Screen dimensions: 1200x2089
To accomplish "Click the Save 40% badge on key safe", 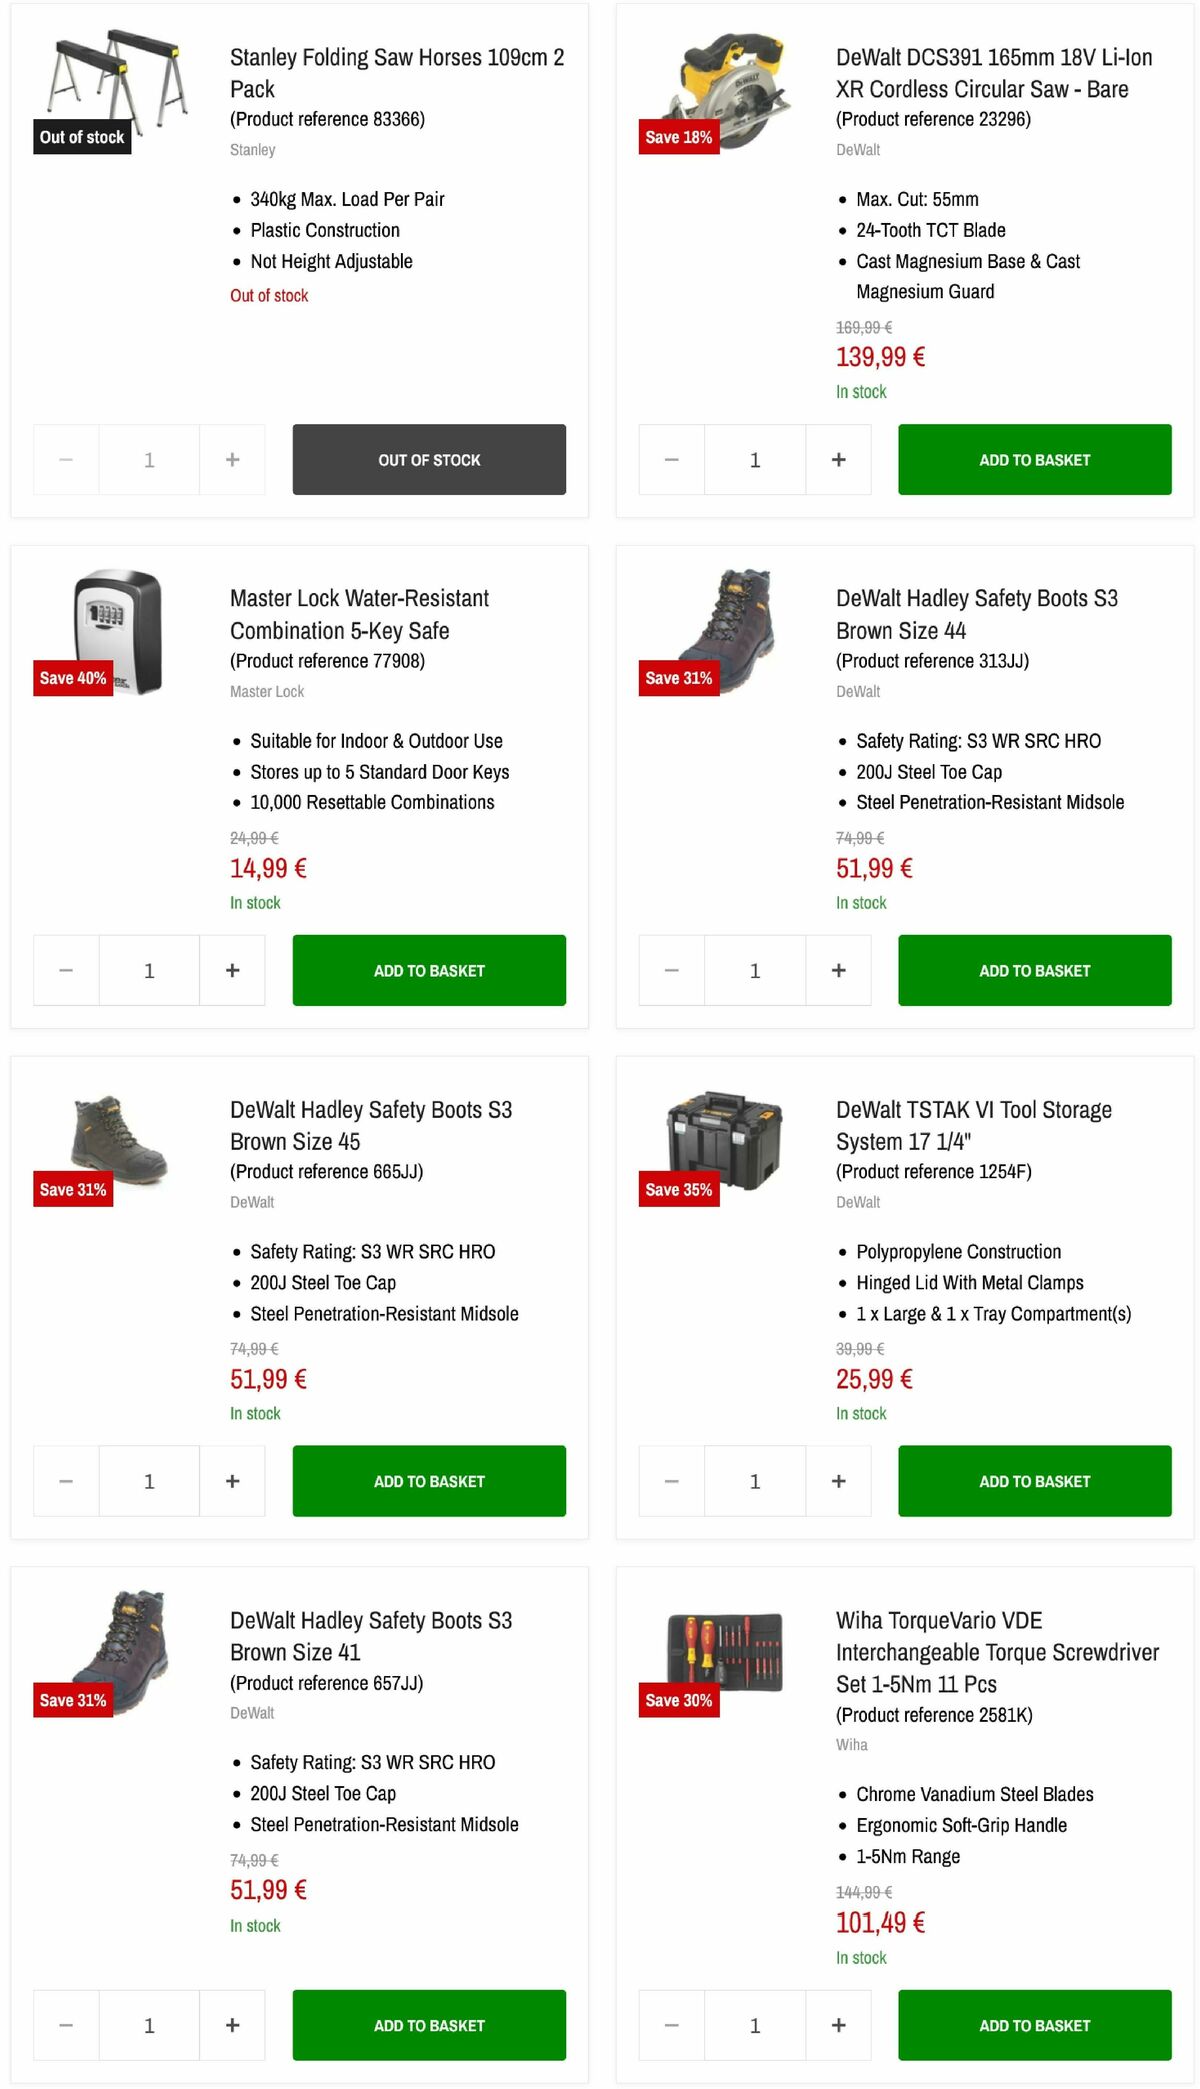I will click(x=72, y=678).
